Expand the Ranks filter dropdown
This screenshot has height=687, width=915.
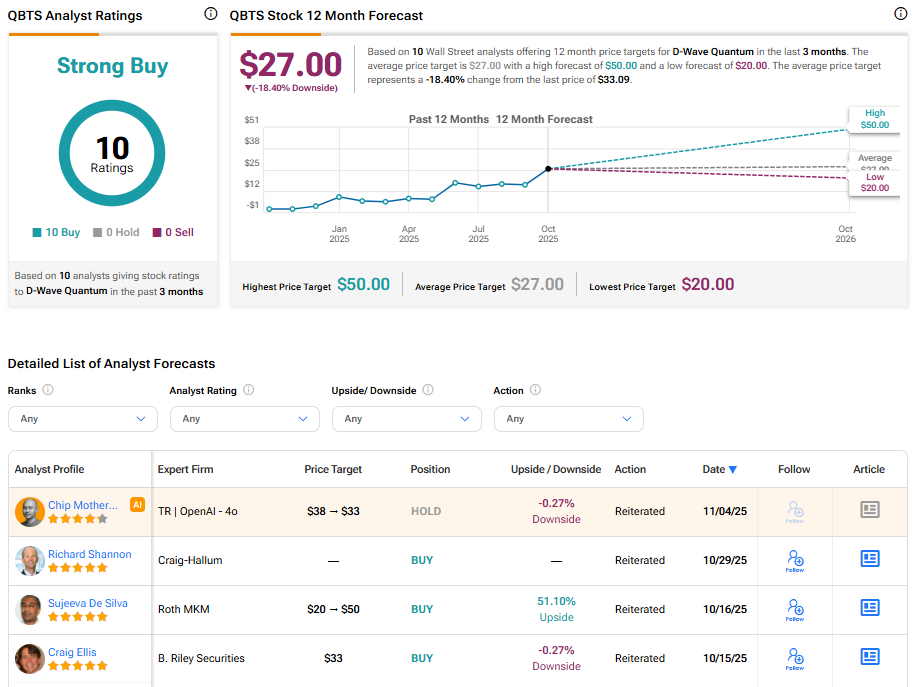[x=82, y=419]
